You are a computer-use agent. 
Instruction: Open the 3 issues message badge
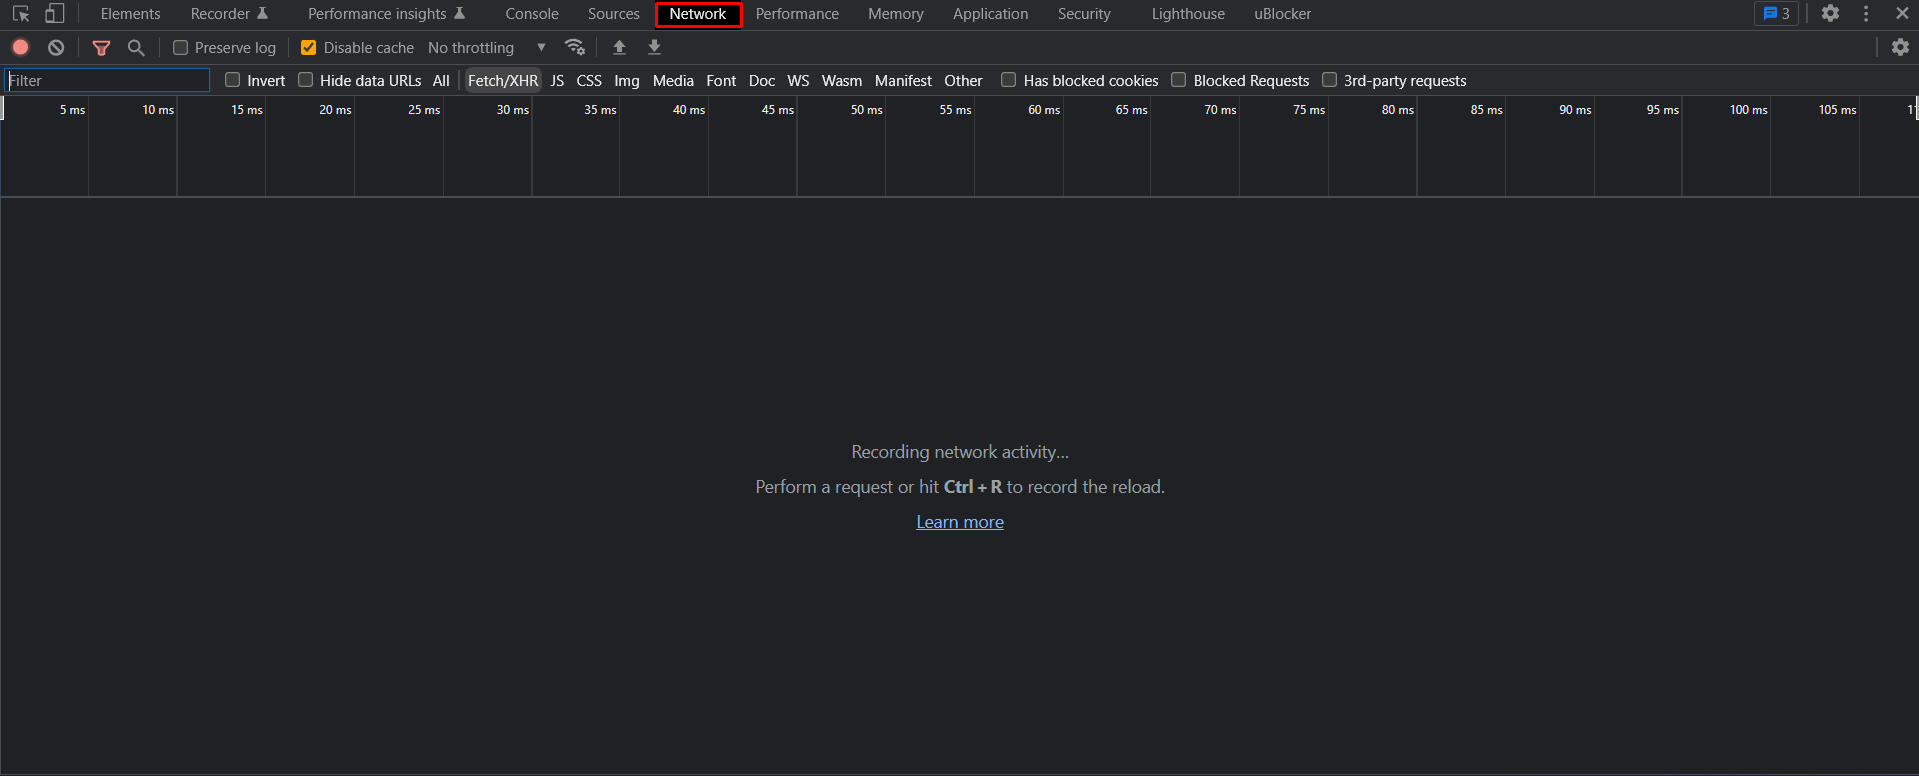pos(1777,13)
